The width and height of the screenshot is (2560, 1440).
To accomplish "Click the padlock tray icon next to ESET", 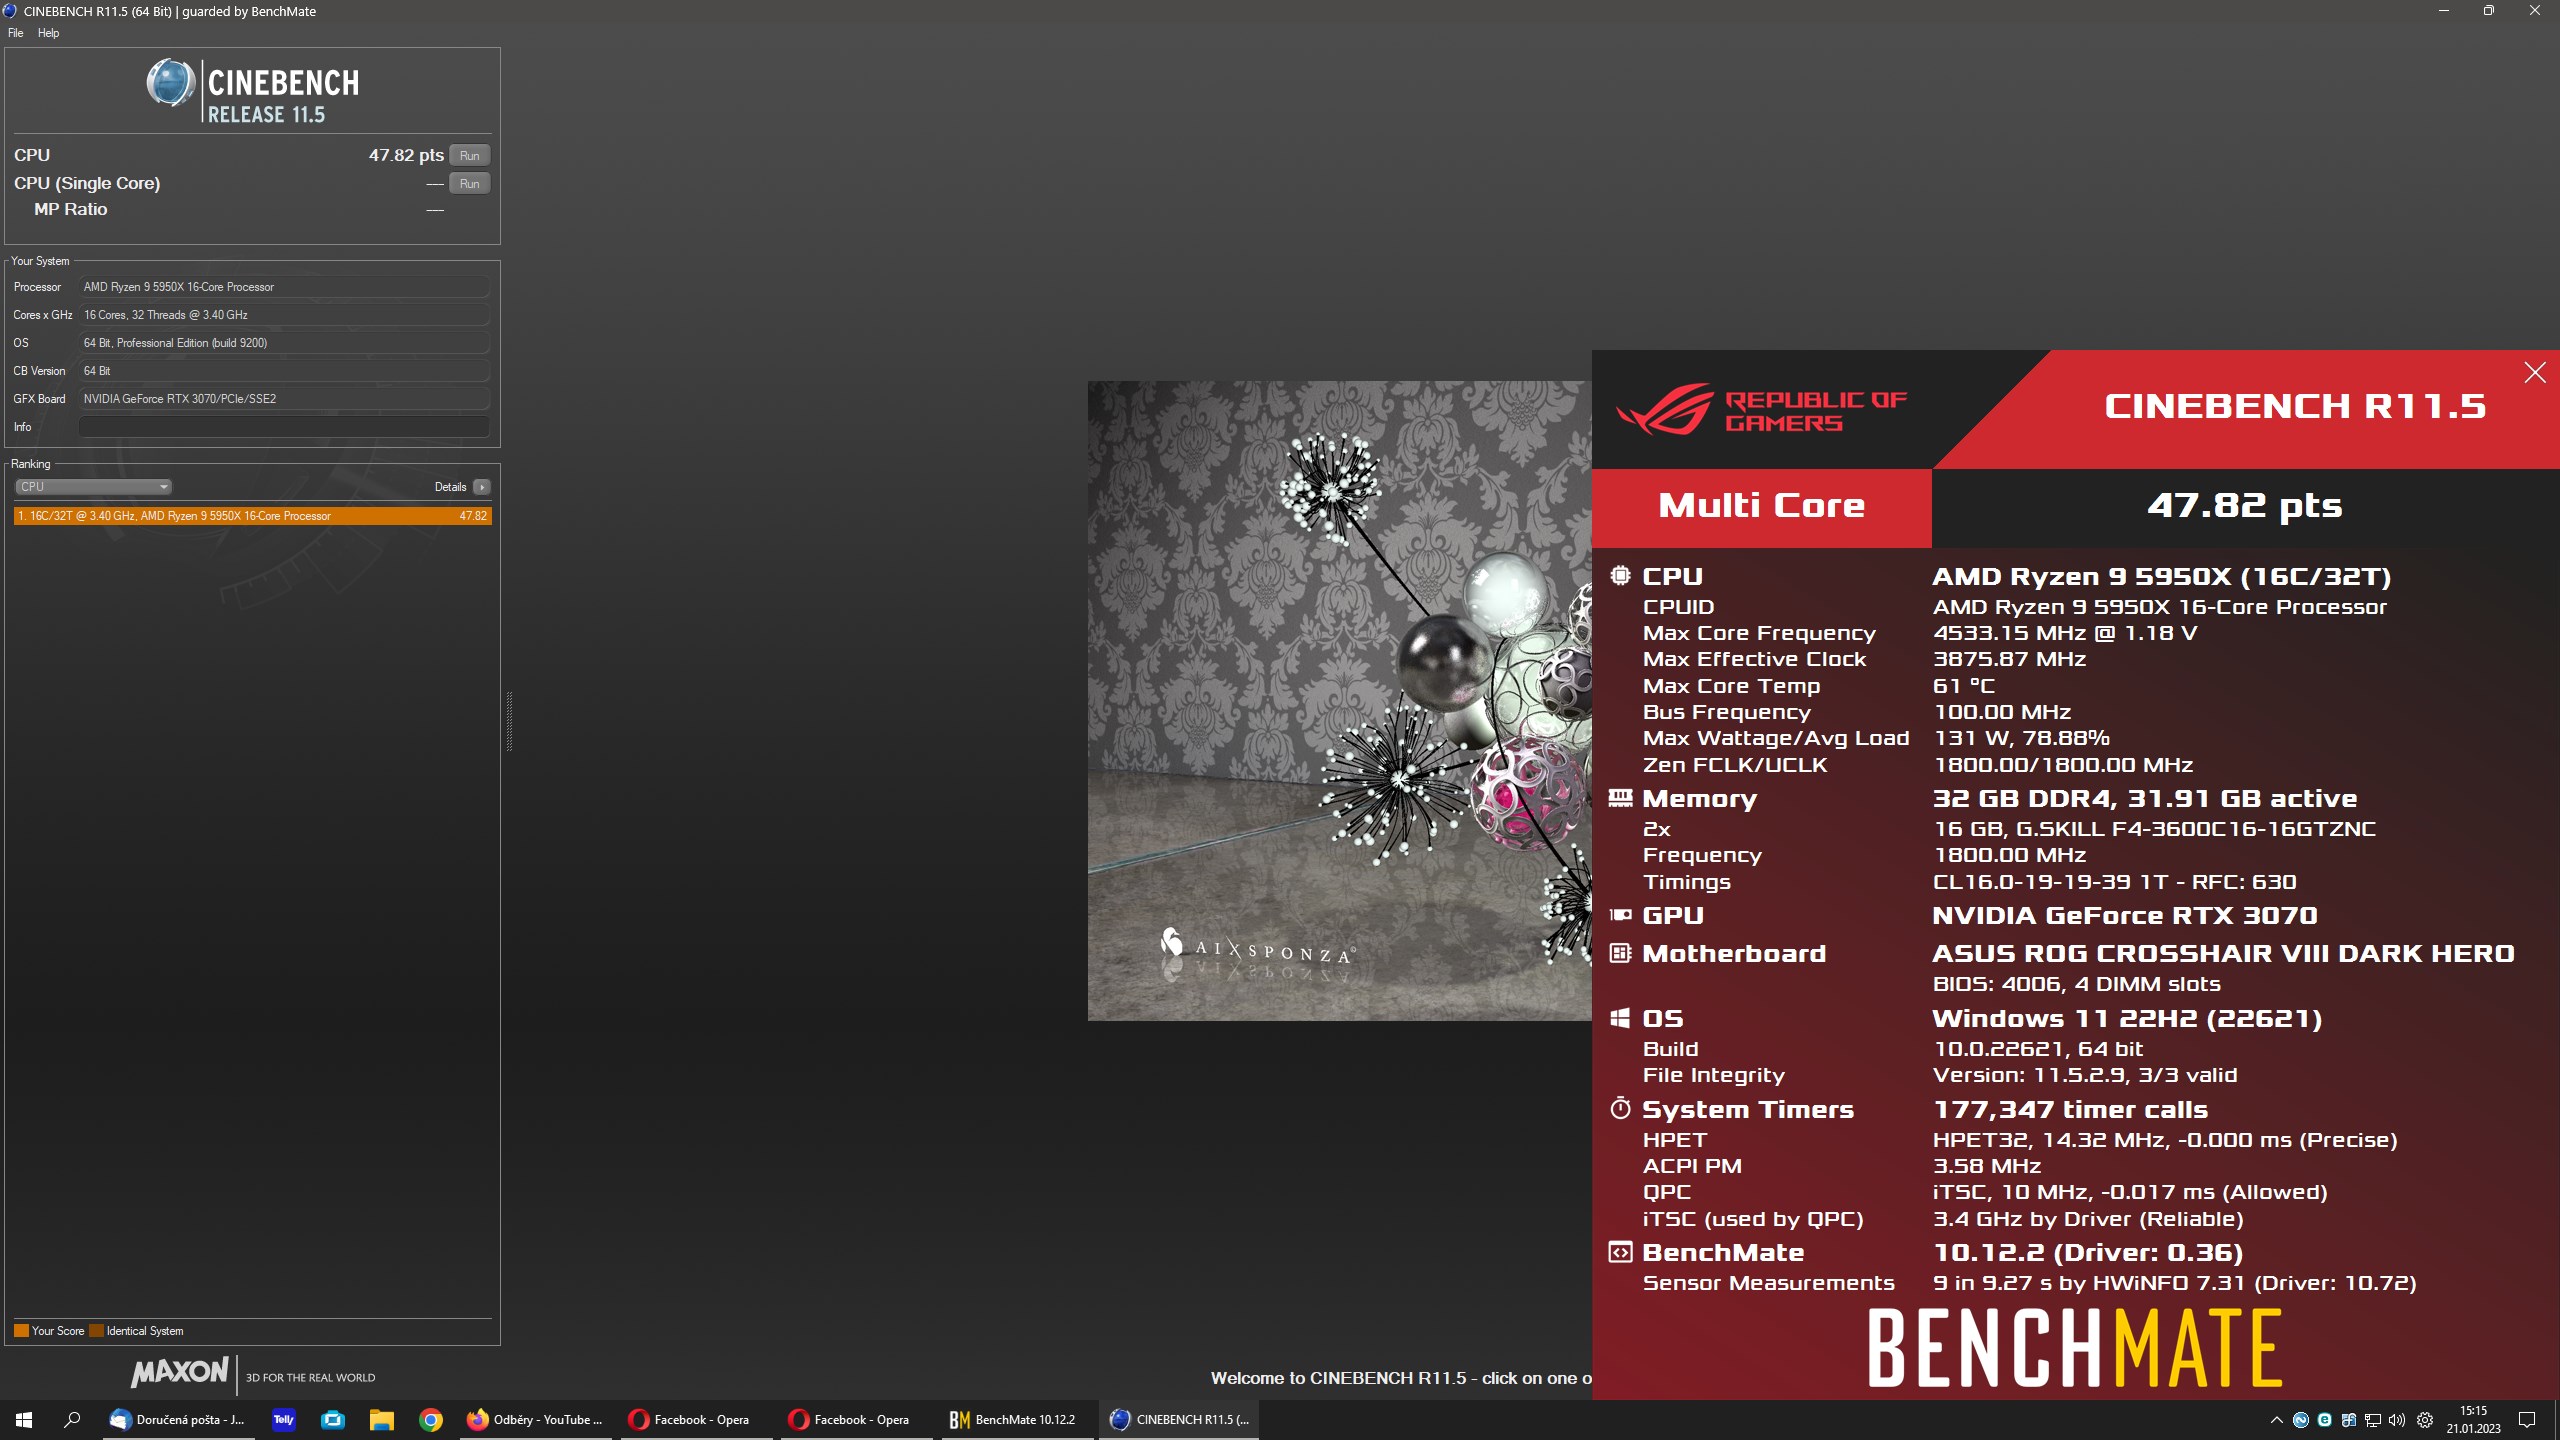I will click(x=2349, y=1420).
